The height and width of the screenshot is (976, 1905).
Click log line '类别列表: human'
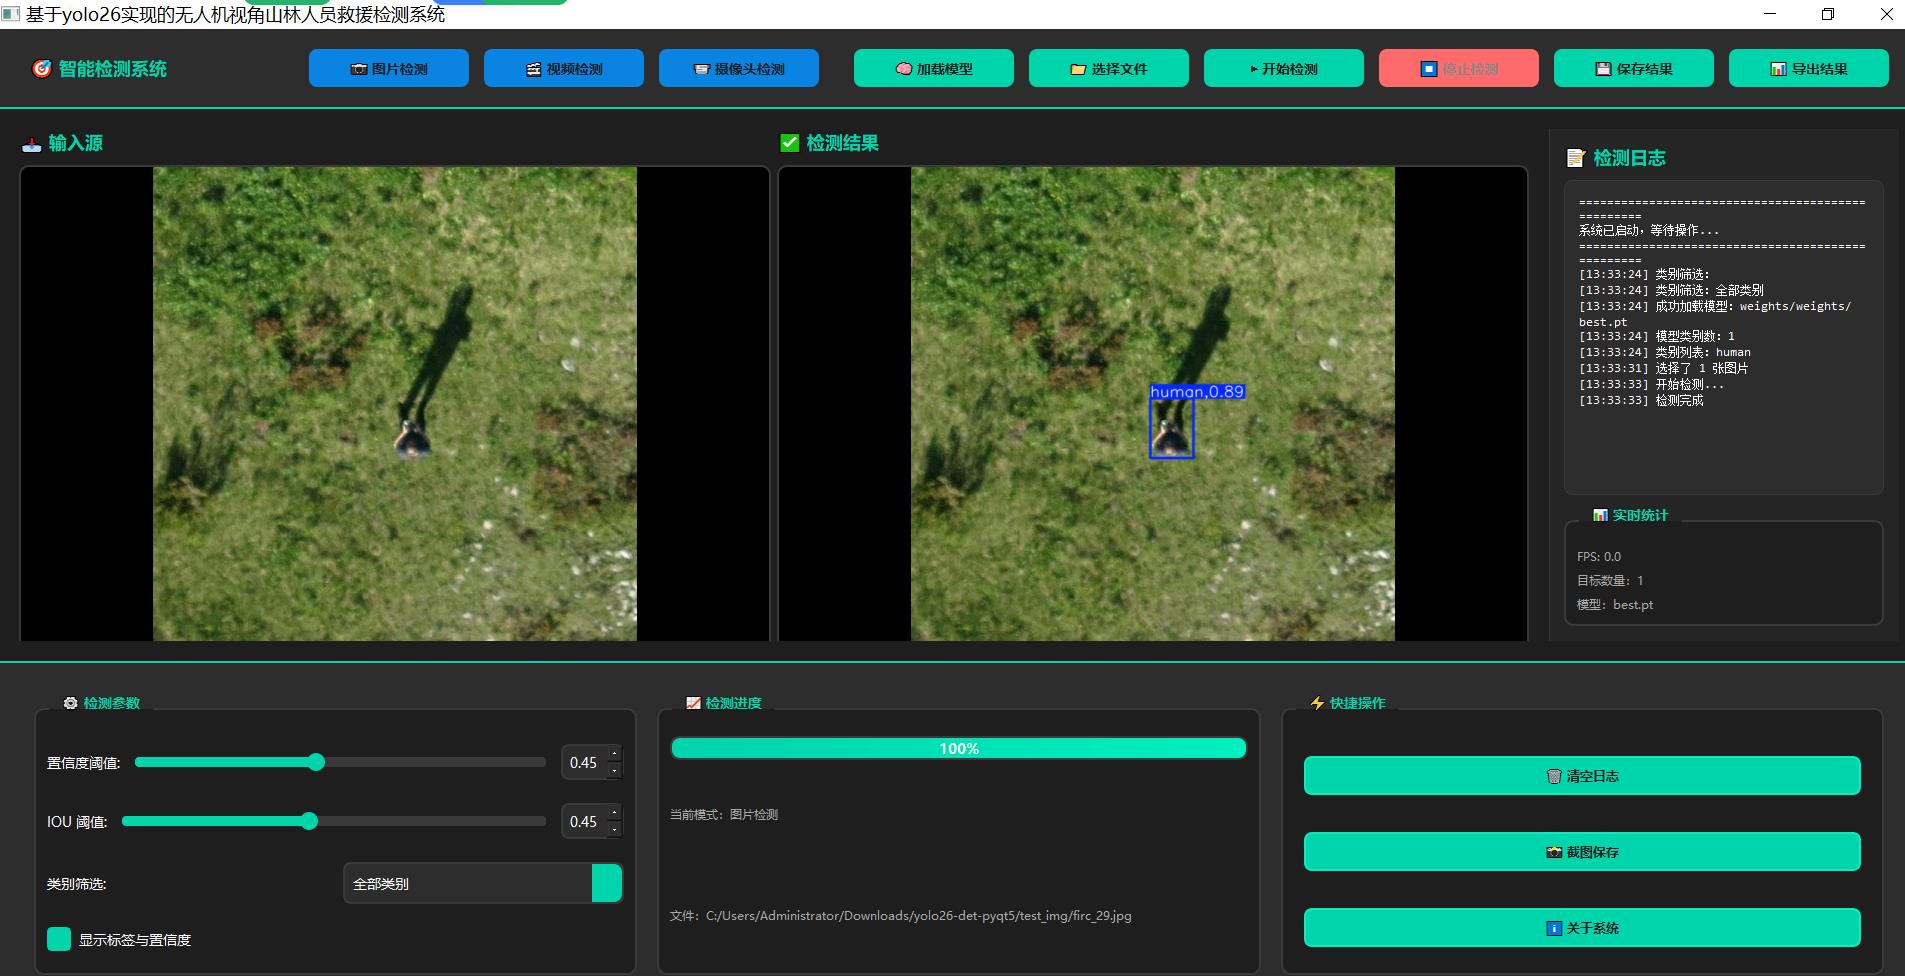(x=1665, y=352)
